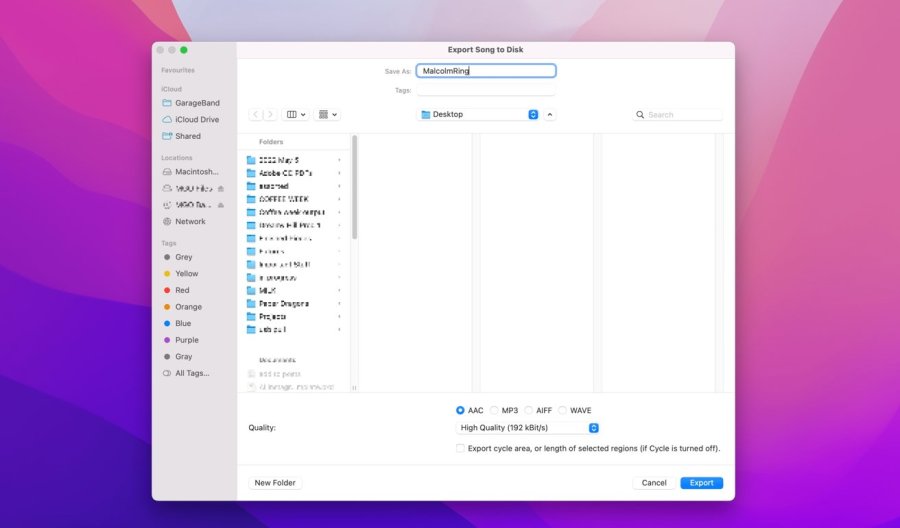
Task: Select the AIFF format radio button
Action: click(529, 410)
